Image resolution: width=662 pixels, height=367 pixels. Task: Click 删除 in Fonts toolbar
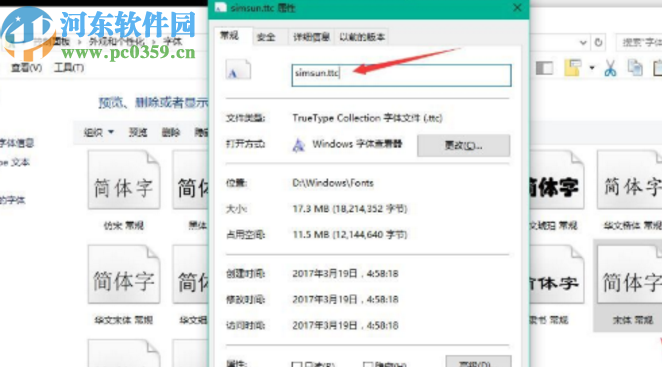tap(171, 132)
